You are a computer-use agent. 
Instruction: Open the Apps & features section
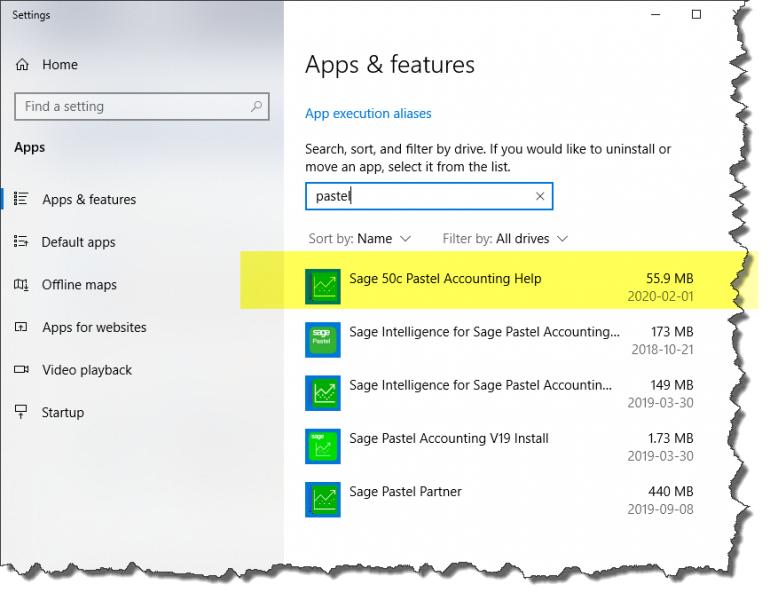pyautogui.click(x=88, y=200)
